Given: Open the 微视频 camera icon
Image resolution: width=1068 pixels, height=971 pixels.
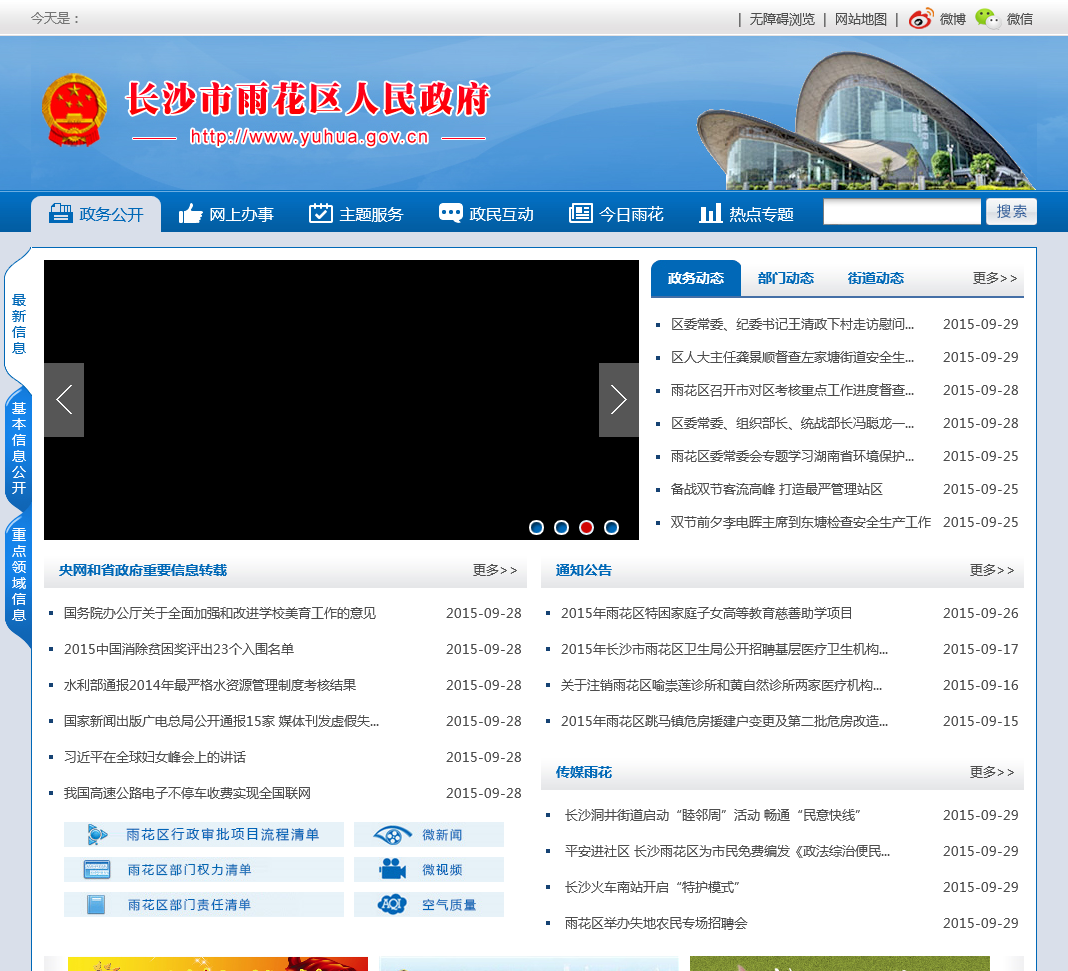Looking at the screenshot, I should 392,870.
